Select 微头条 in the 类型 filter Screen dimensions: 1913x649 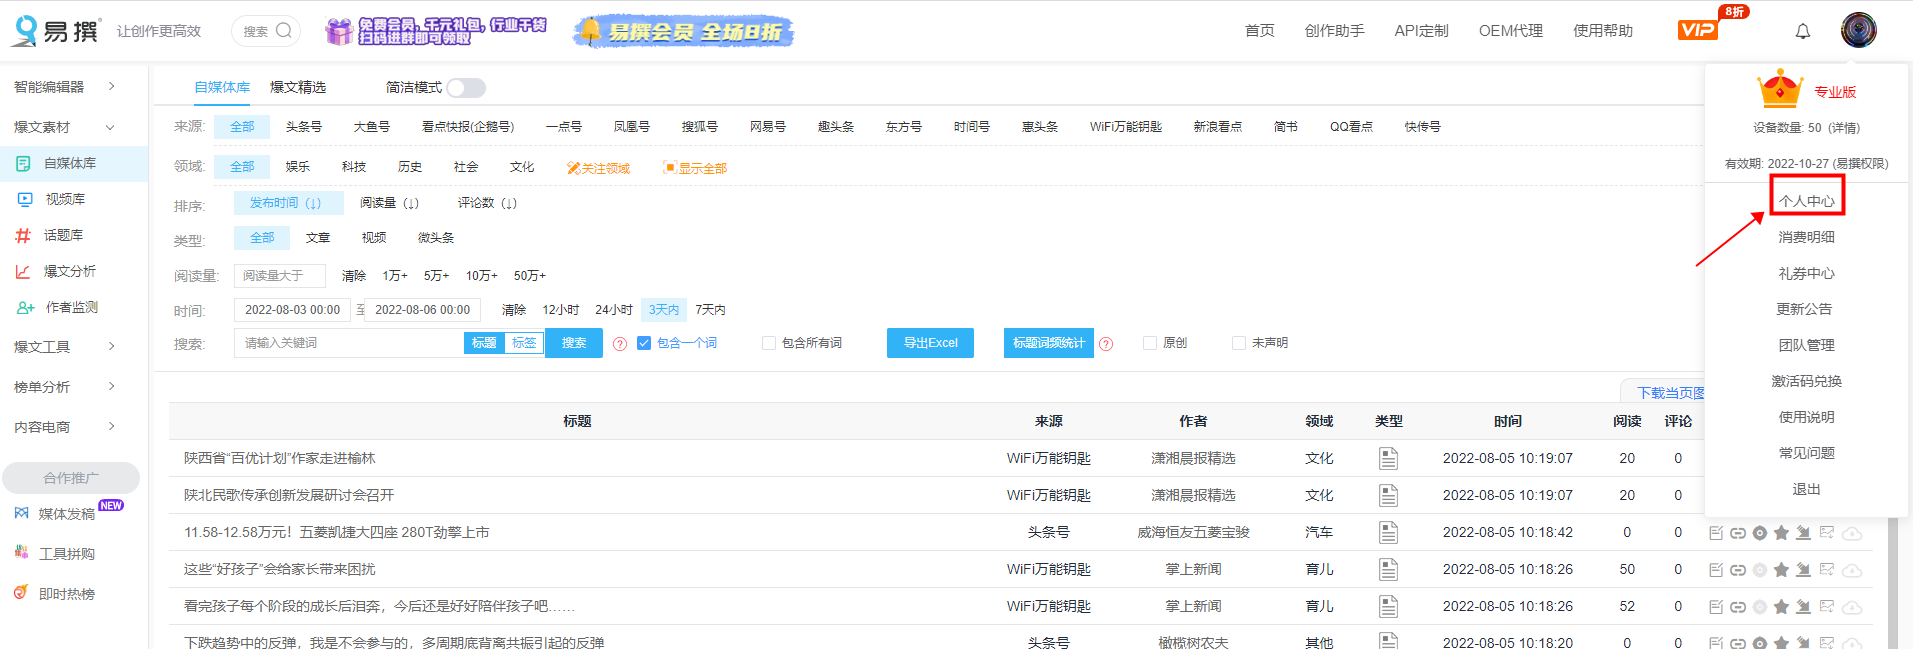click(x=436, y=238)
